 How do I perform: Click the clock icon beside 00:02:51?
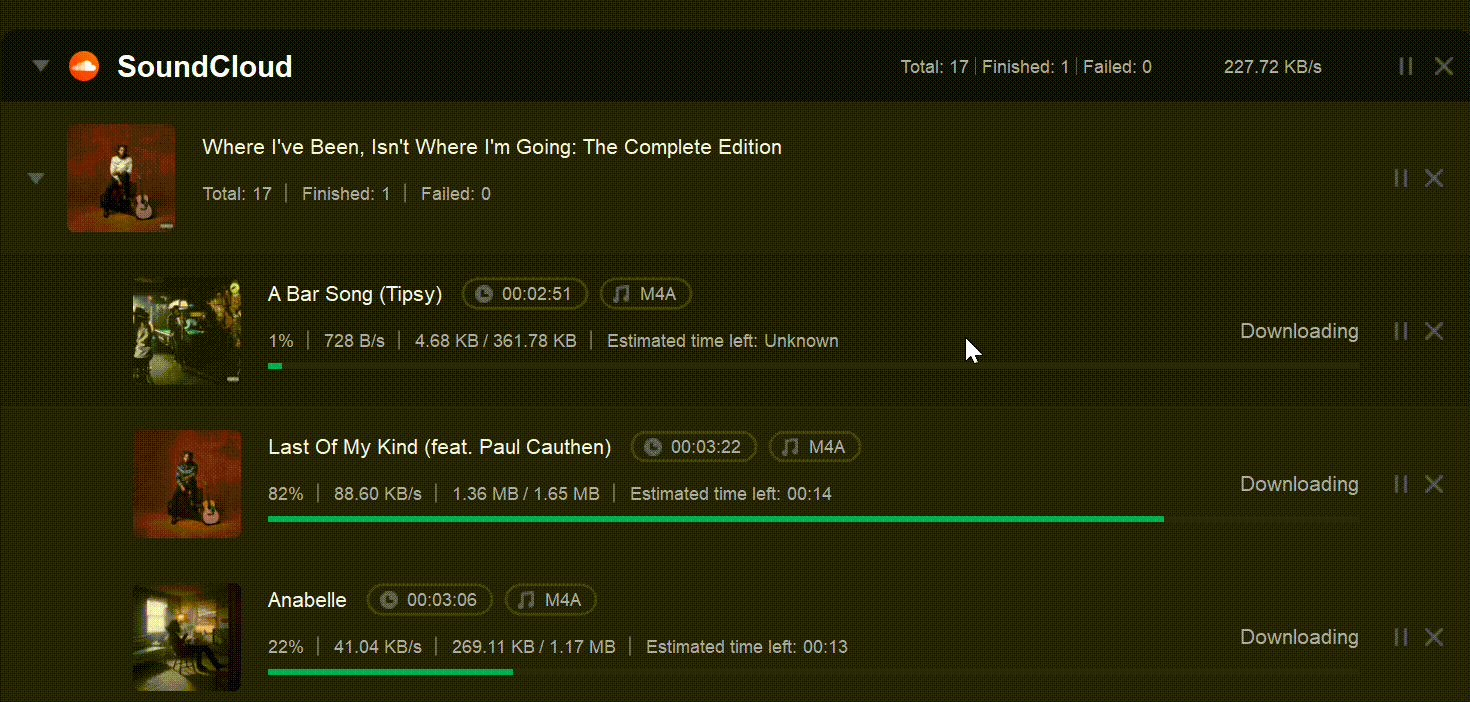click(484, 293)
